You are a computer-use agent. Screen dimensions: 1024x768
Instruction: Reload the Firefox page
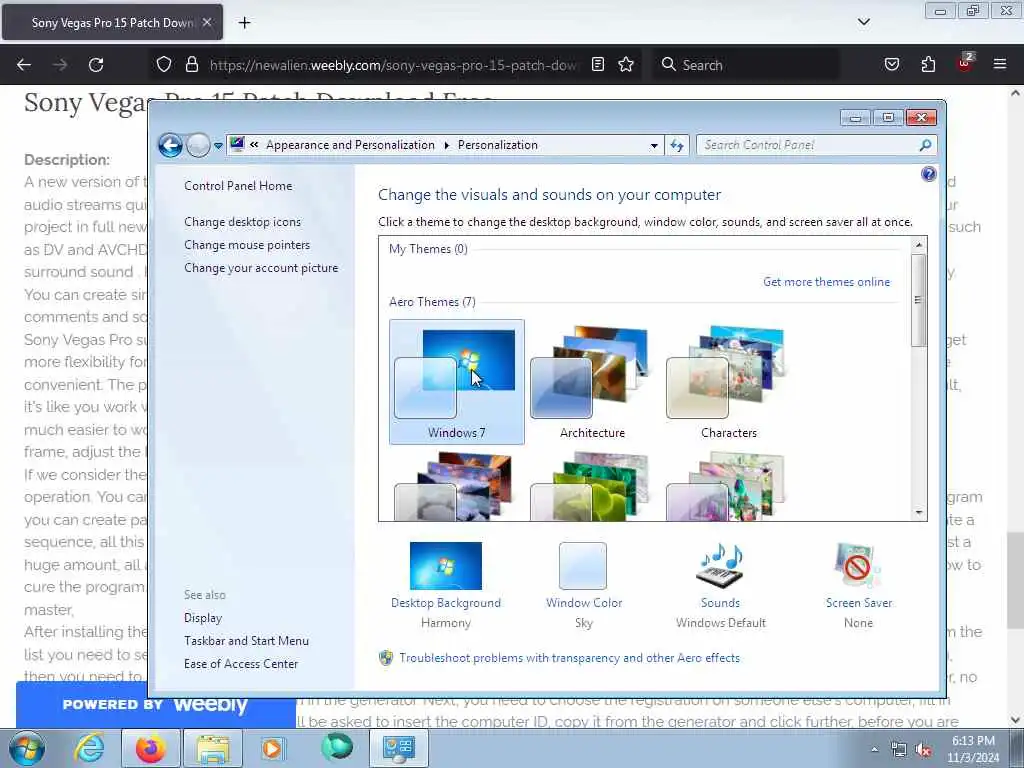[x=96, y=65]
